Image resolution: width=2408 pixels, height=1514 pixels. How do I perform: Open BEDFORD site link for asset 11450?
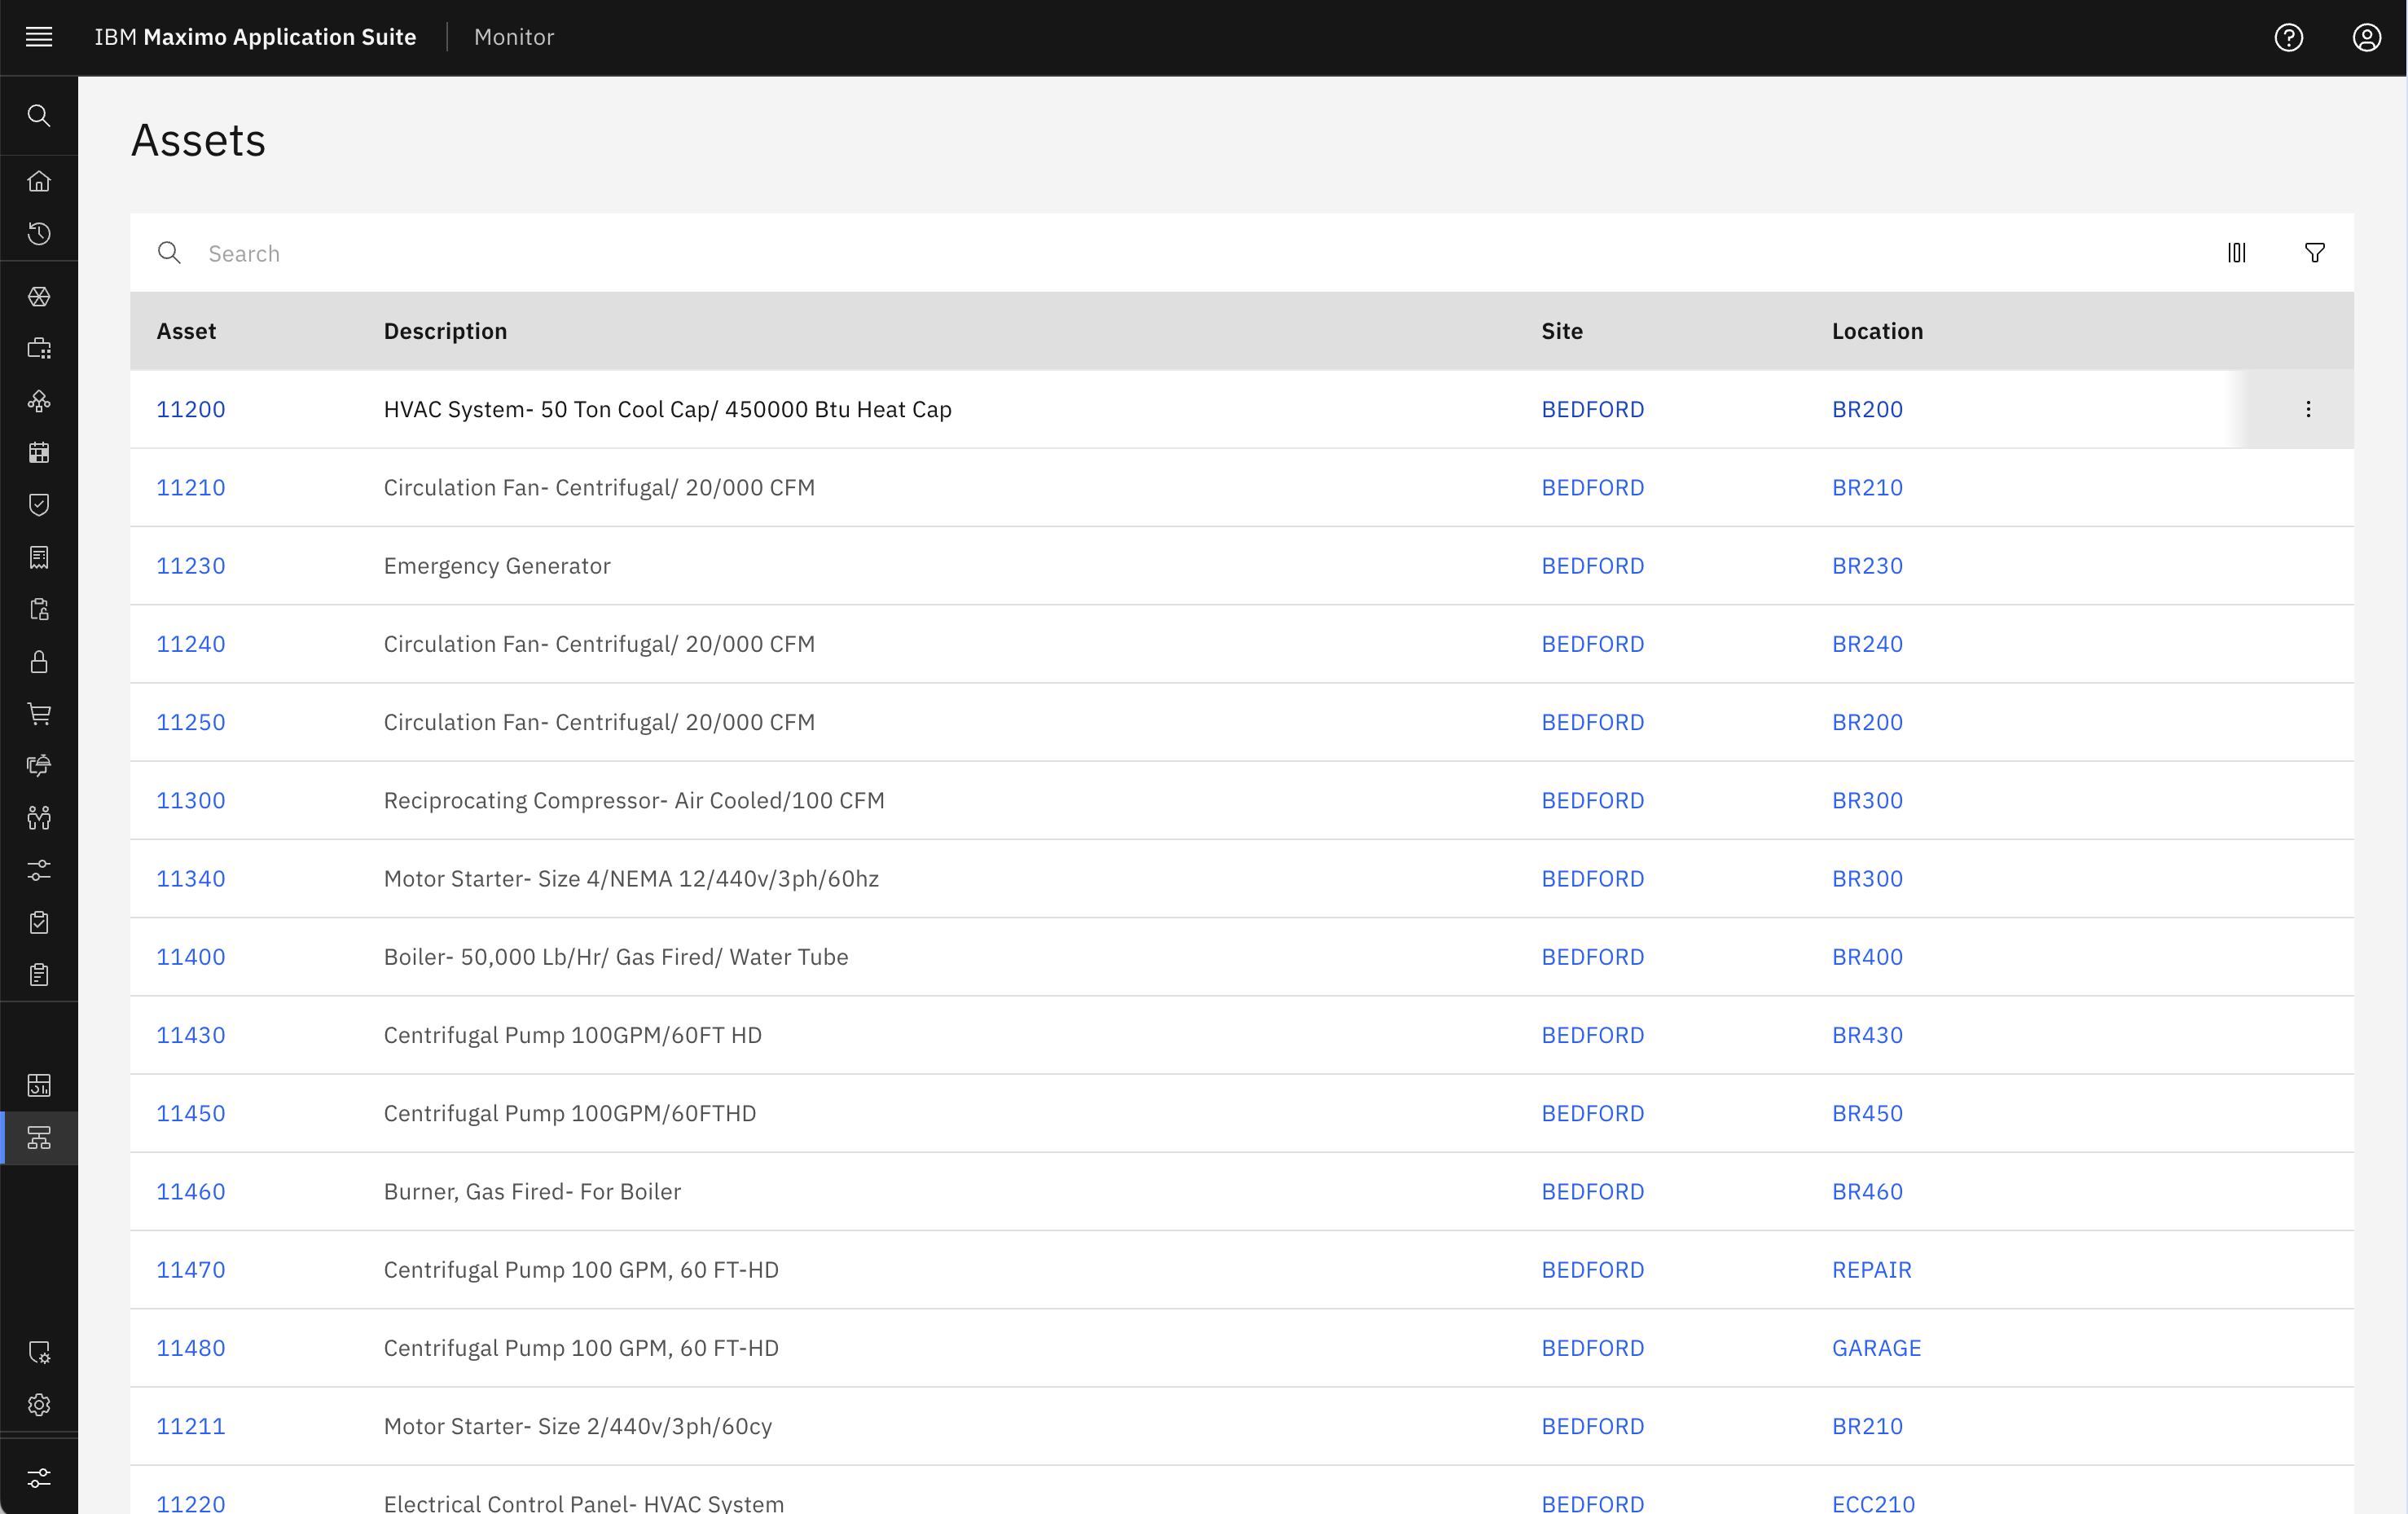[1593, 1113]
